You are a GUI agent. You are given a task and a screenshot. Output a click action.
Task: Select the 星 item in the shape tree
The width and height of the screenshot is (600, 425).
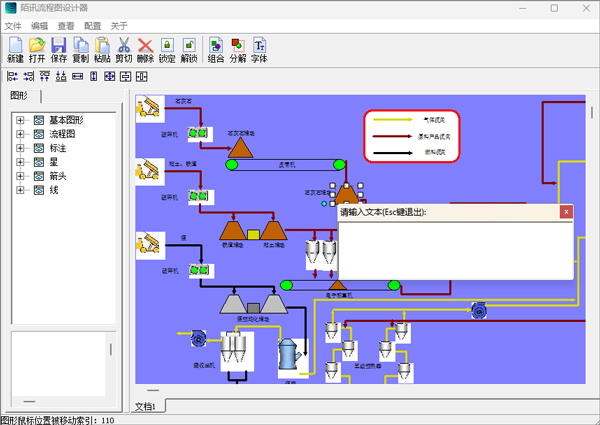pos(53,161)
